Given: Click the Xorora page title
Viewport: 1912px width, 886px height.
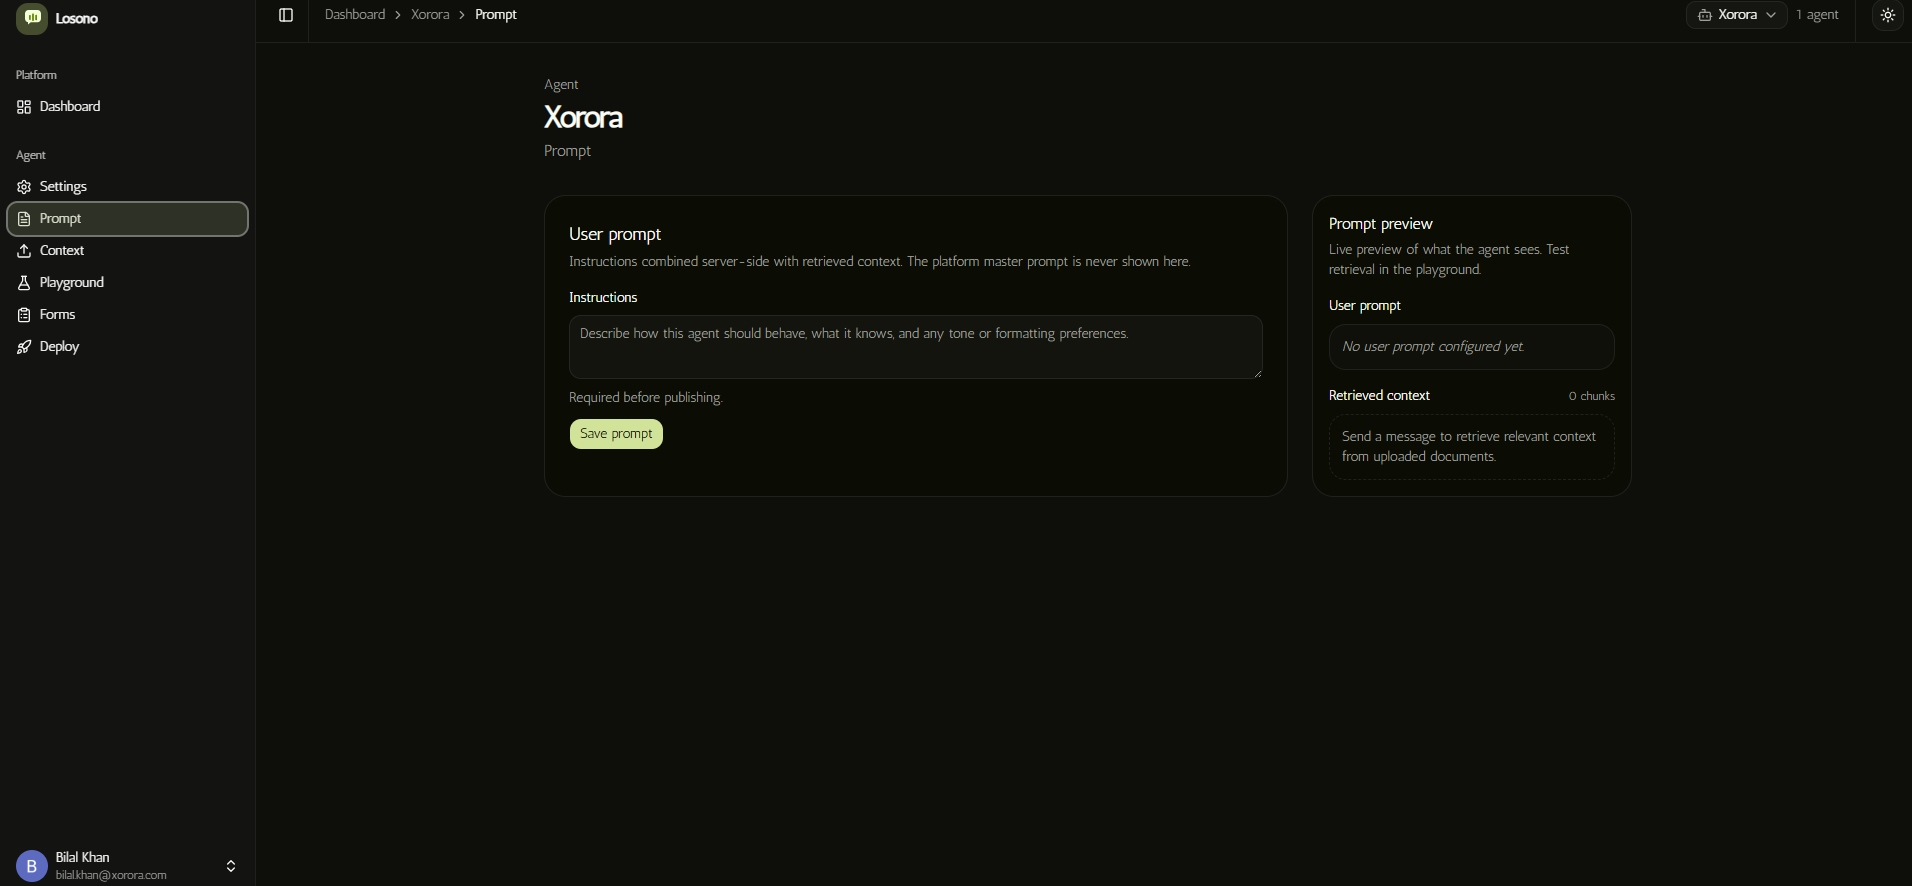Looking at the screenshot, I should [x=583, y=118].
